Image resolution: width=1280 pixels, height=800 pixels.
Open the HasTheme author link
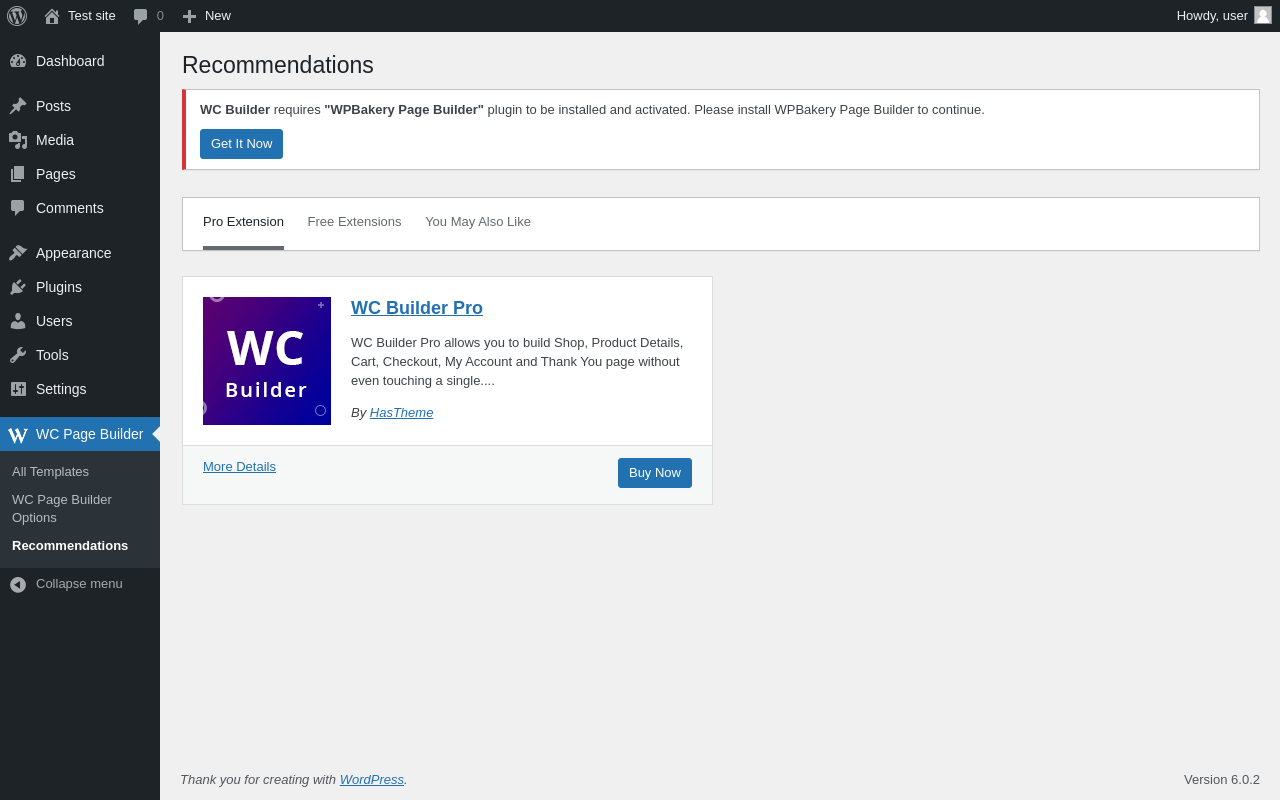point(401,413)
